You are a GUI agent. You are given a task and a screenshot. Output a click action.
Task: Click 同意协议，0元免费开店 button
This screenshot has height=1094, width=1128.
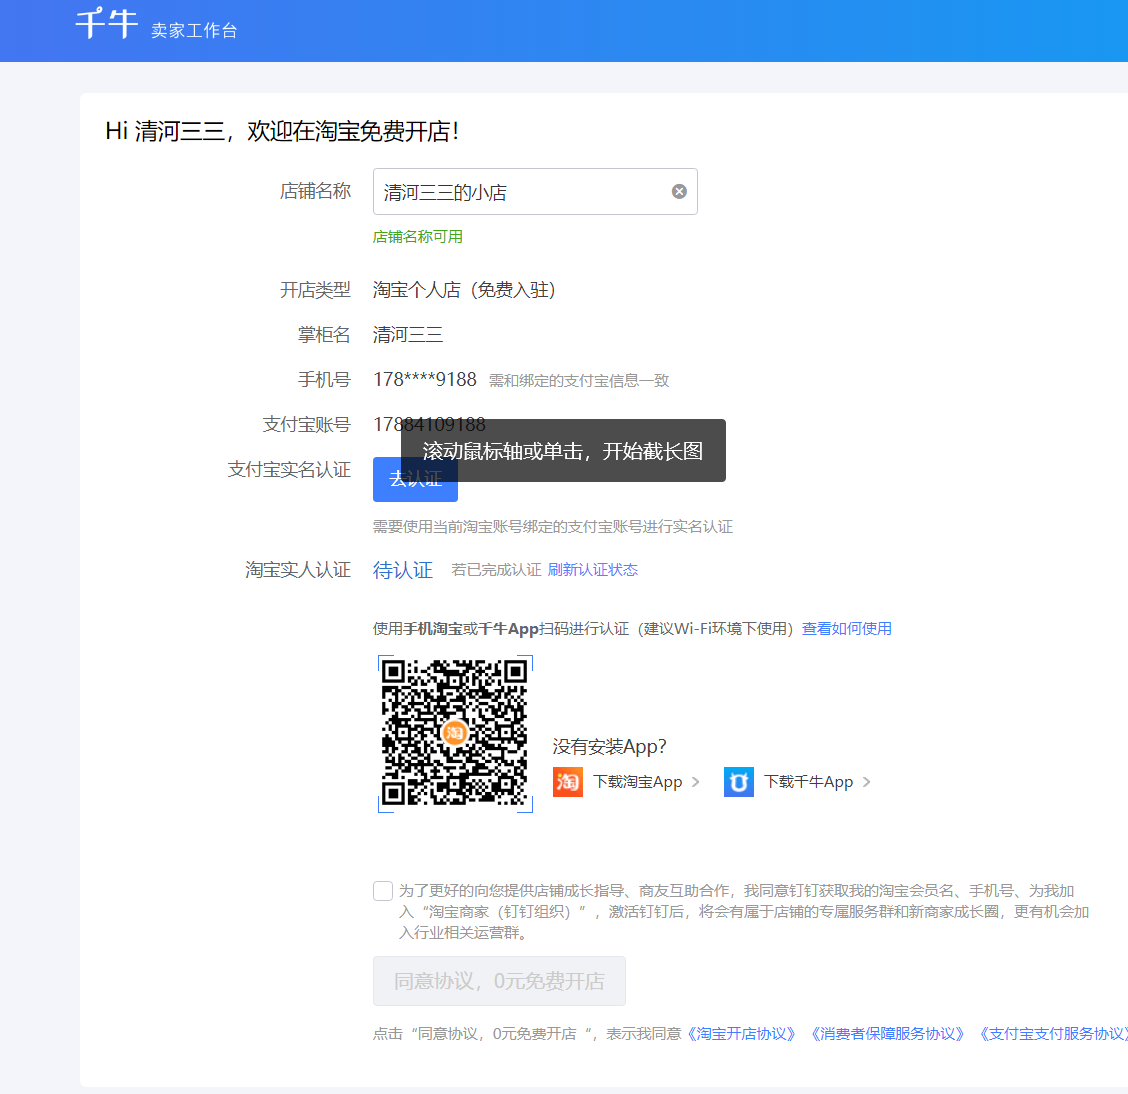coord(499,981)
